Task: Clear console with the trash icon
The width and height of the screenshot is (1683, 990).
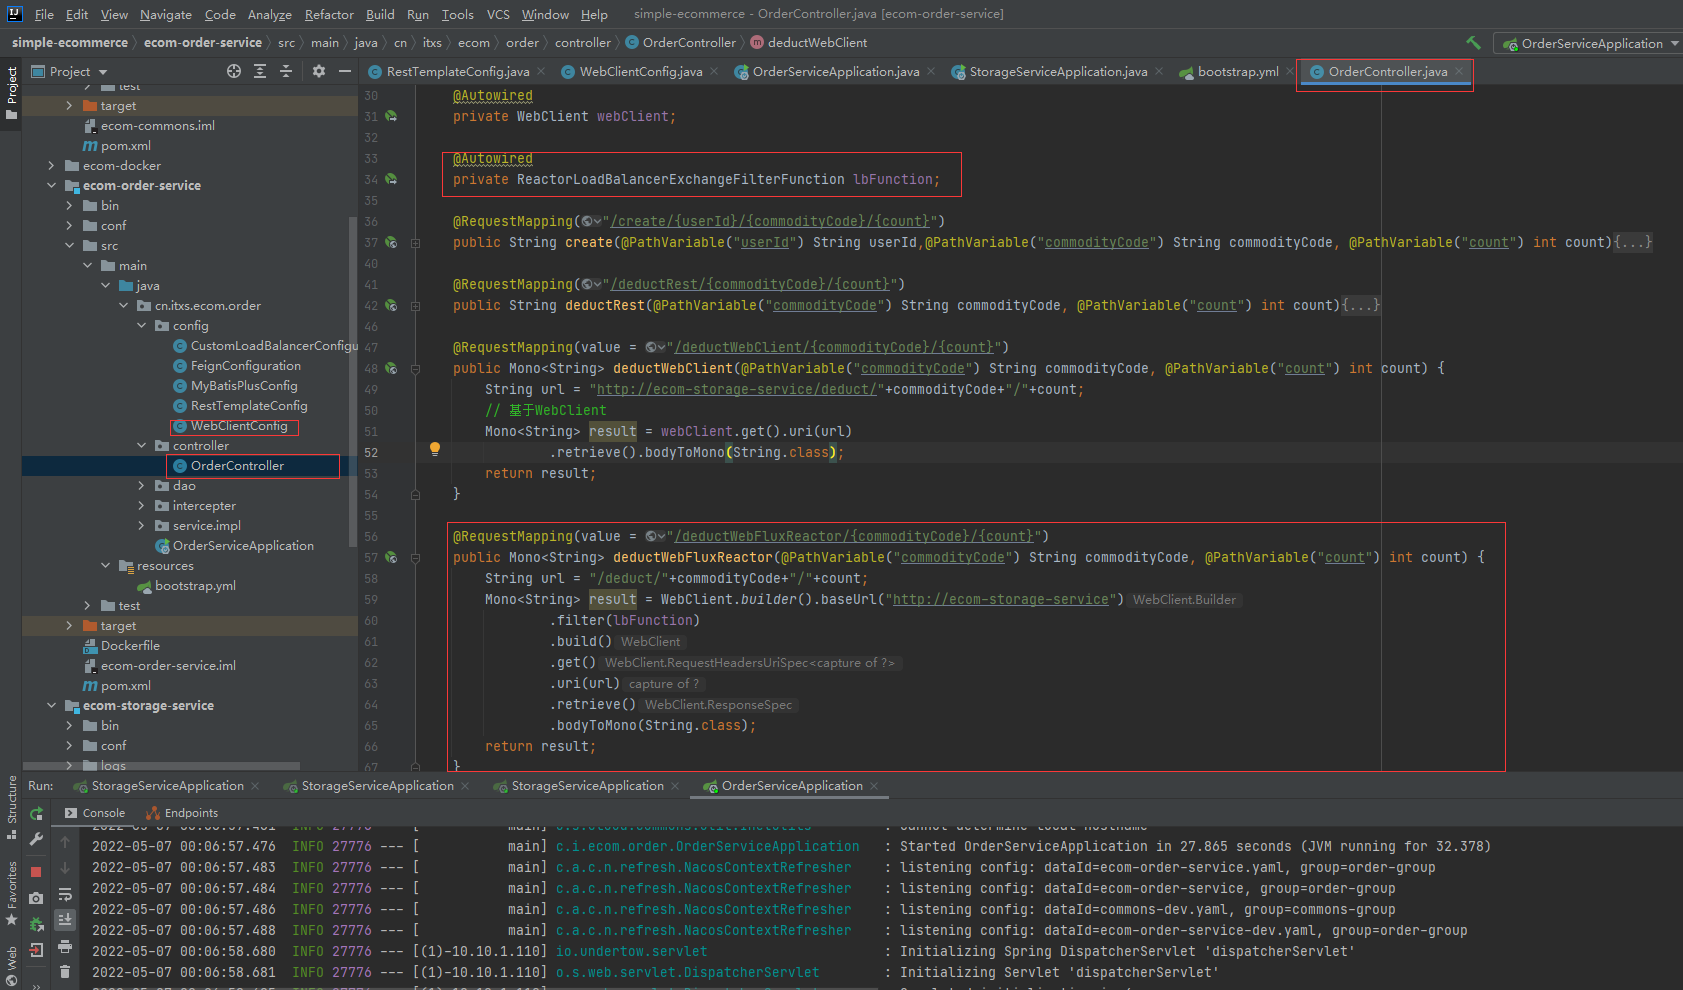Action: click(x=65, y=971)
